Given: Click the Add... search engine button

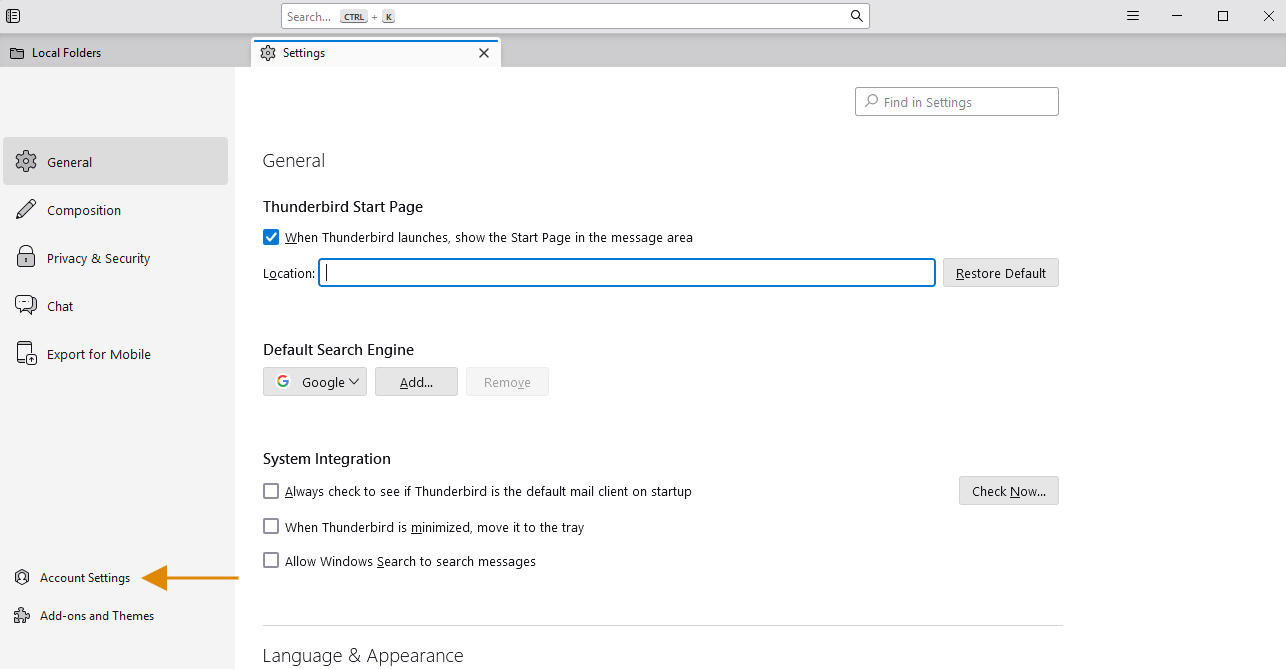Looking at the screenshot, I should click(416, 382).
